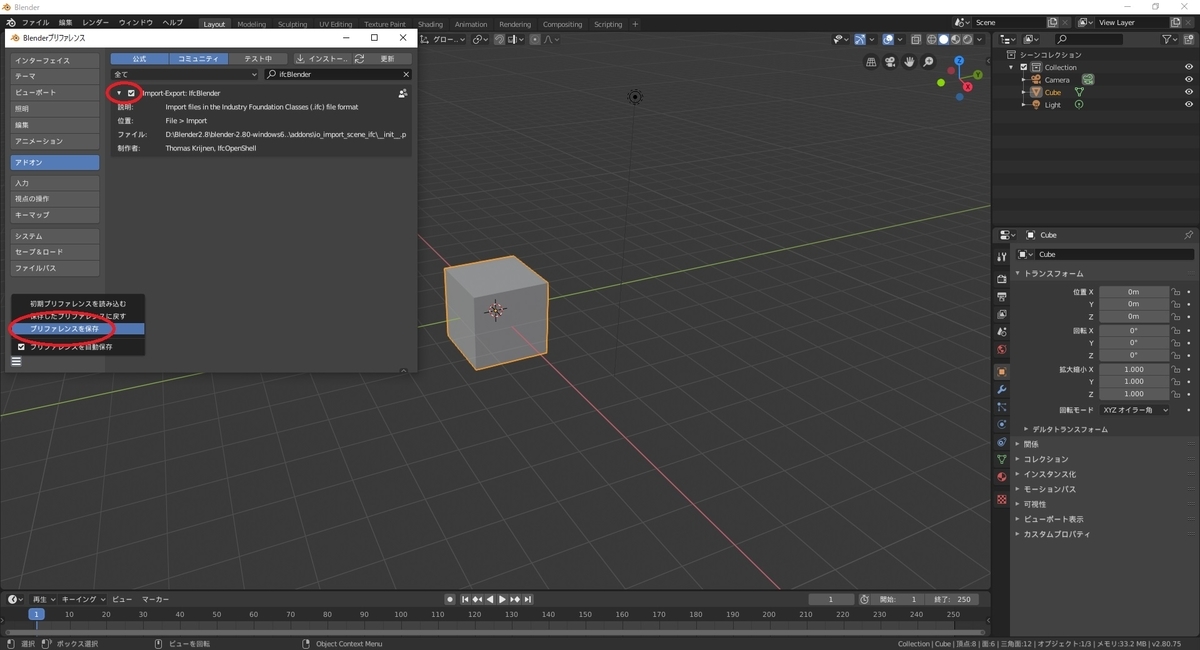The height and width of the screenshot is (650, 1200).
Task: Toggle lock on 位置 X value
Action: [x=1177, y=292]
